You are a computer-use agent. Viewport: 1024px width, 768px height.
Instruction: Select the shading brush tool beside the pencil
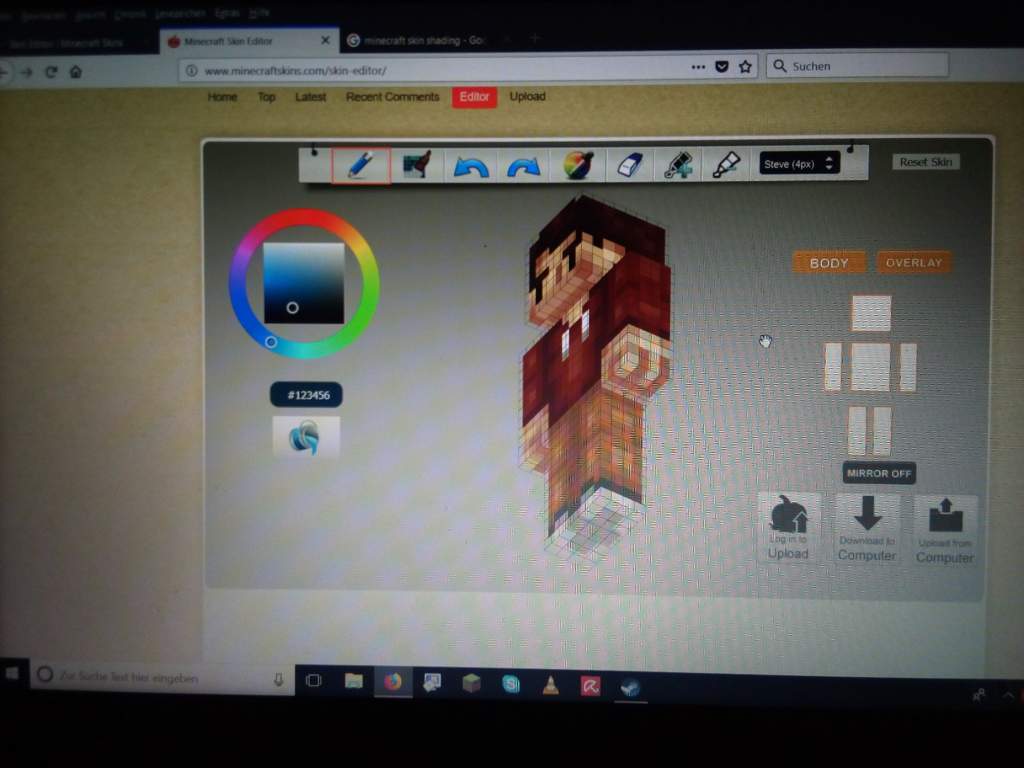click(417, 165)
